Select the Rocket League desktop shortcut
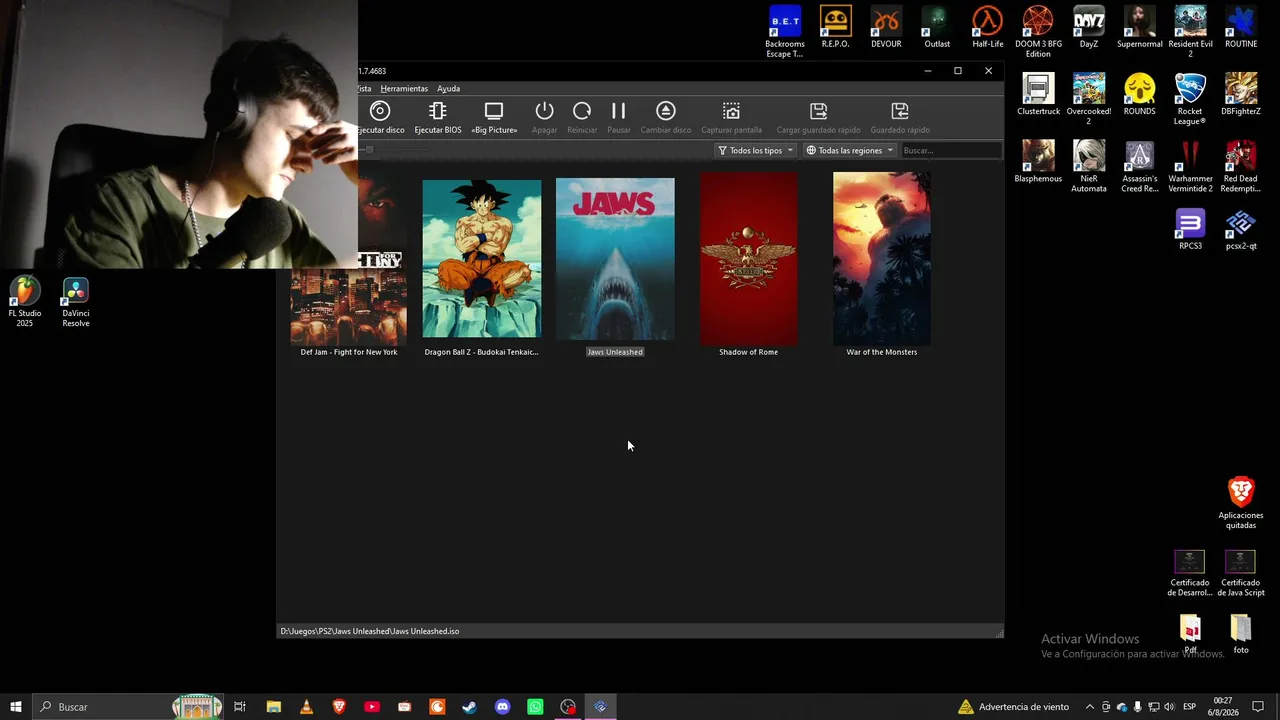The image size is (1280, 720). [1190, 99]
